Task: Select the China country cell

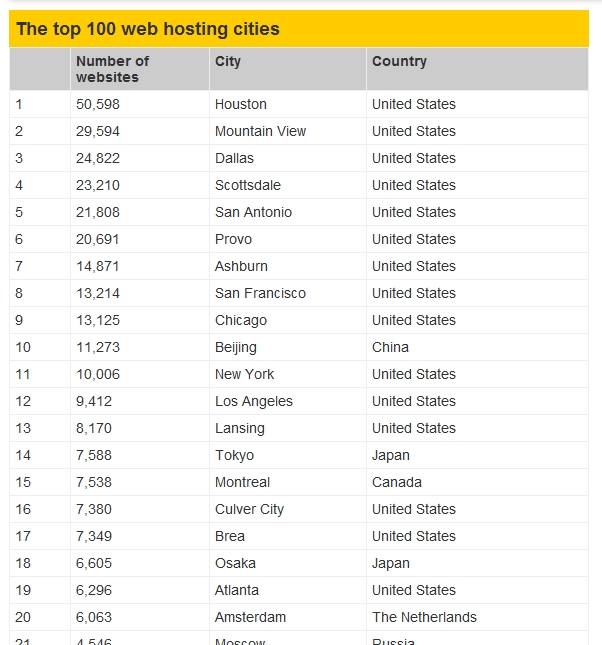Action: [390, 347]
